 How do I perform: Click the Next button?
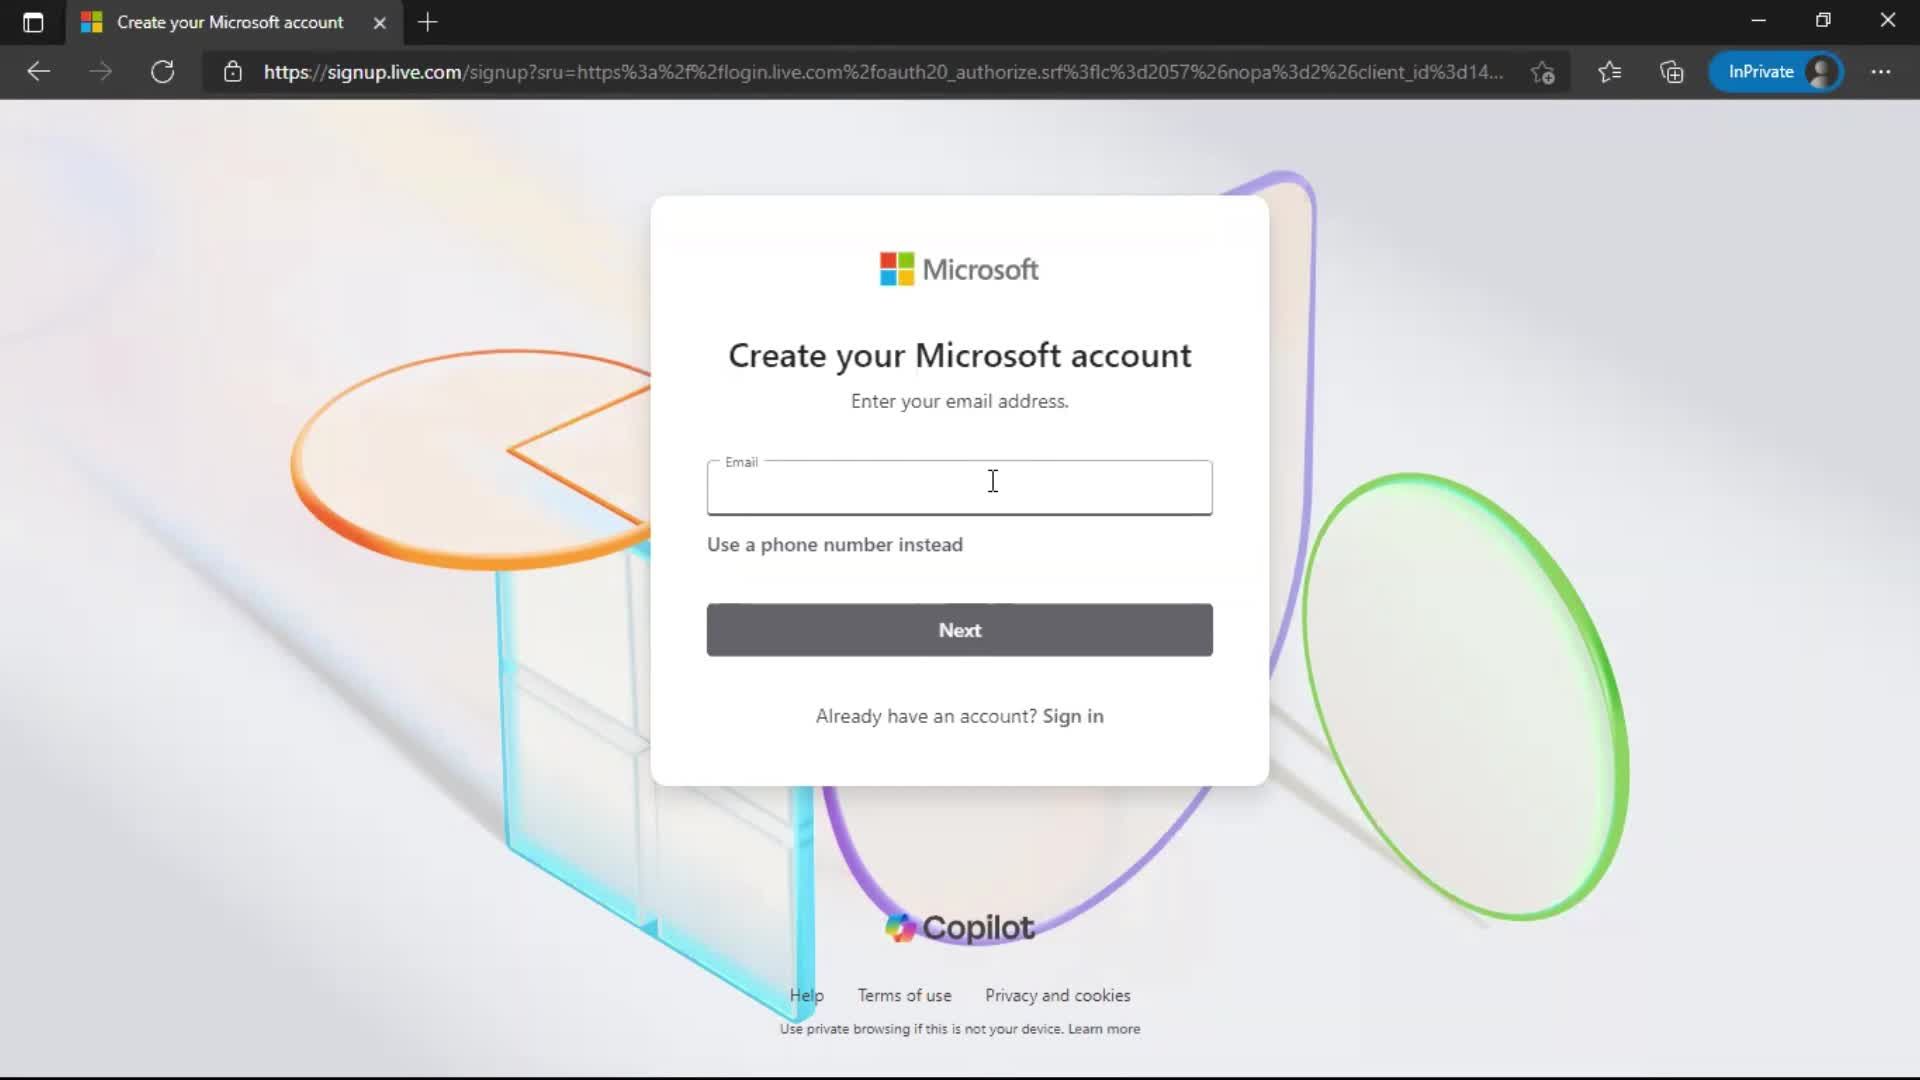959,630
